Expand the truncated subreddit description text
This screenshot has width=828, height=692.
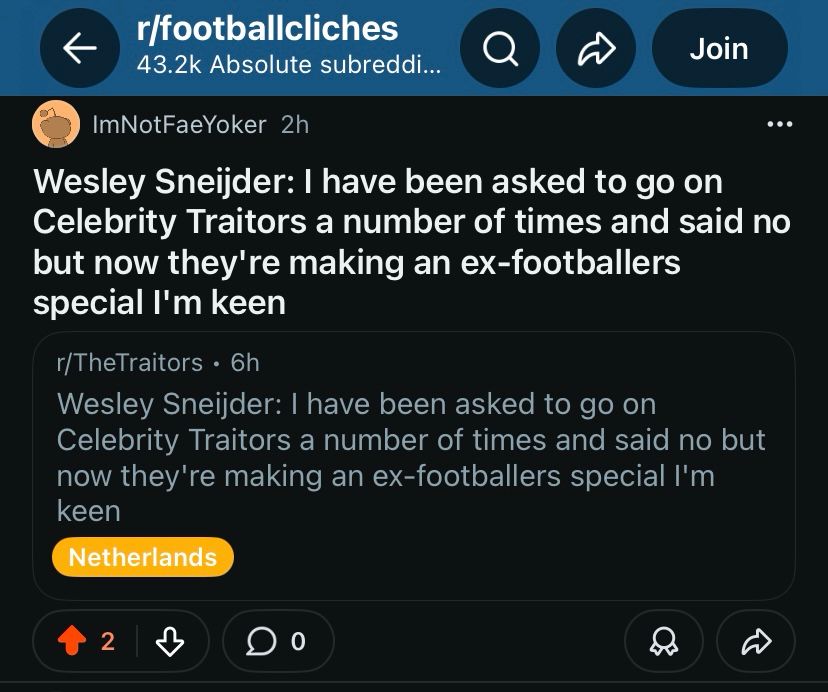coord(289,65)
